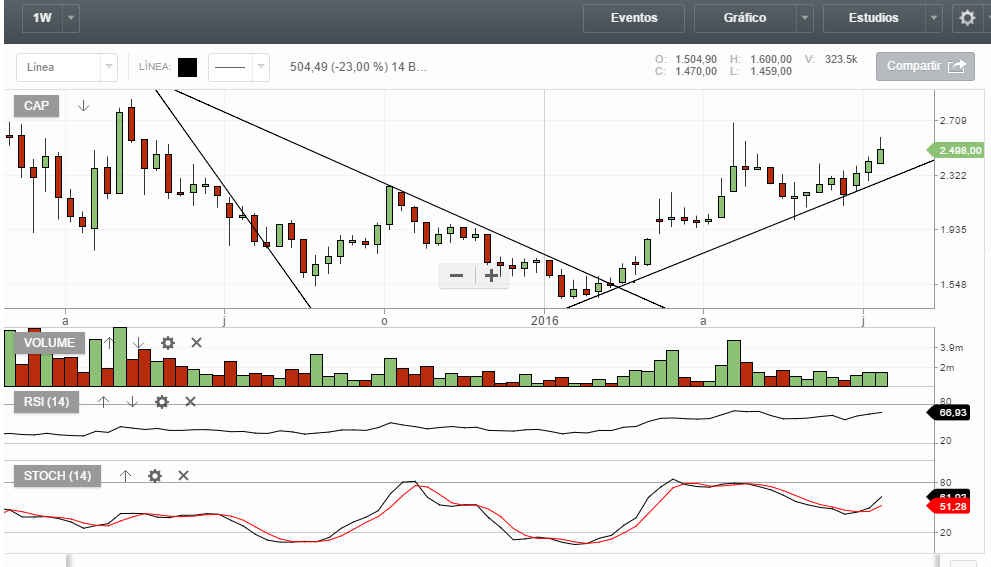Click the 504,49 (-23,00 %) line measurement text
Image resolution: width=991 pixels, height=567 pixels.
click(x=358, y=67)
